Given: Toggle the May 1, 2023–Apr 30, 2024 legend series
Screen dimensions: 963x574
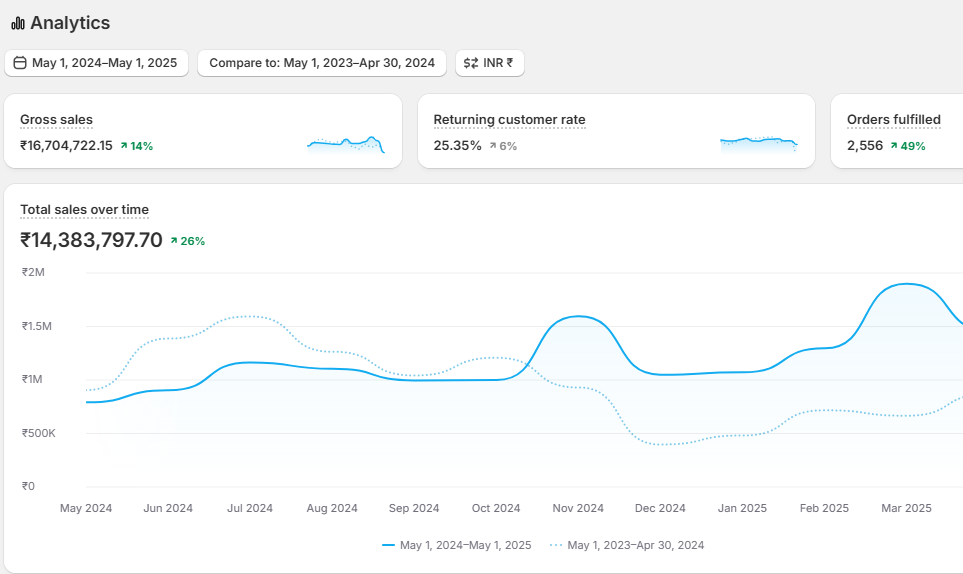Looking at the screenshot, I should click(627, 545).
